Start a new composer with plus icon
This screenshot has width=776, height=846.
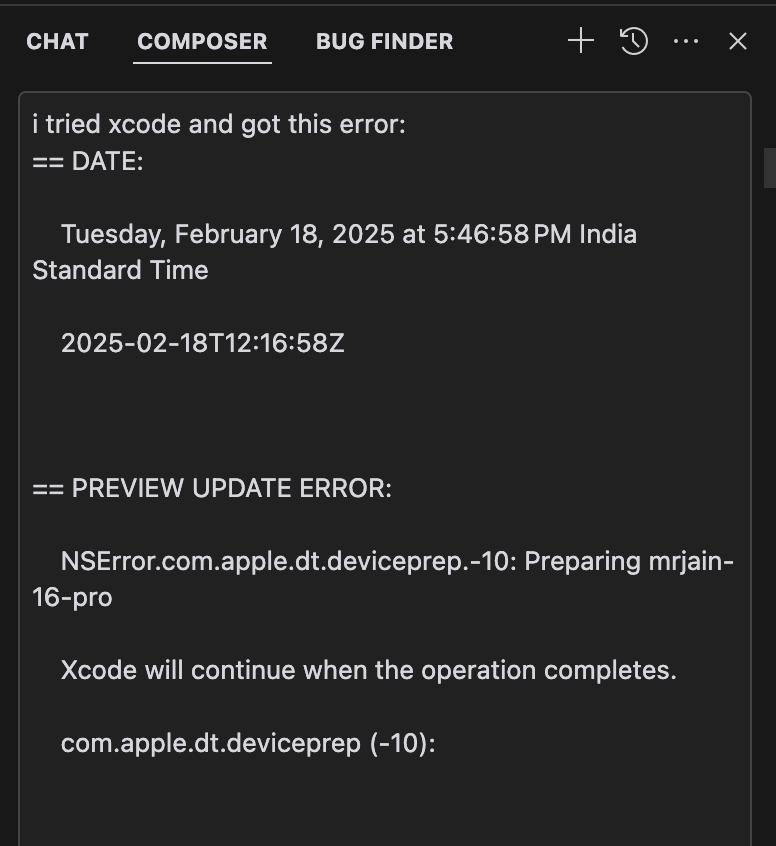click(x=580, y=41)
